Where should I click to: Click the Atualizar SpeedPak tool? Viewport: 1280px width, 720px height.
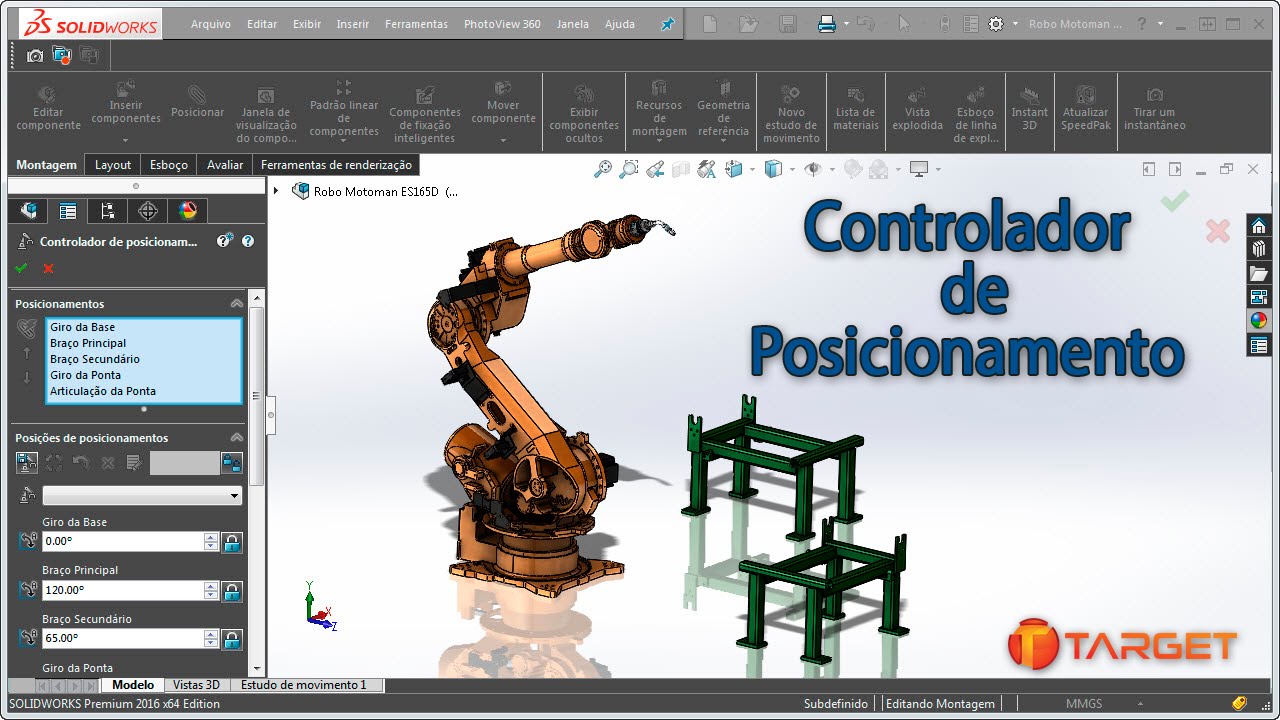1085,107
